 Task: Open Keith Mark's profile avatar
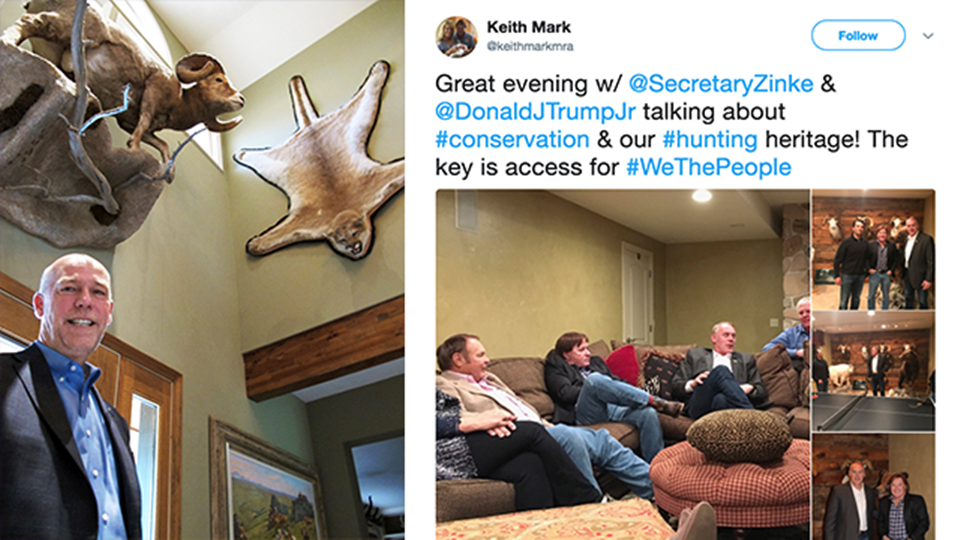[x=456, y=37]
